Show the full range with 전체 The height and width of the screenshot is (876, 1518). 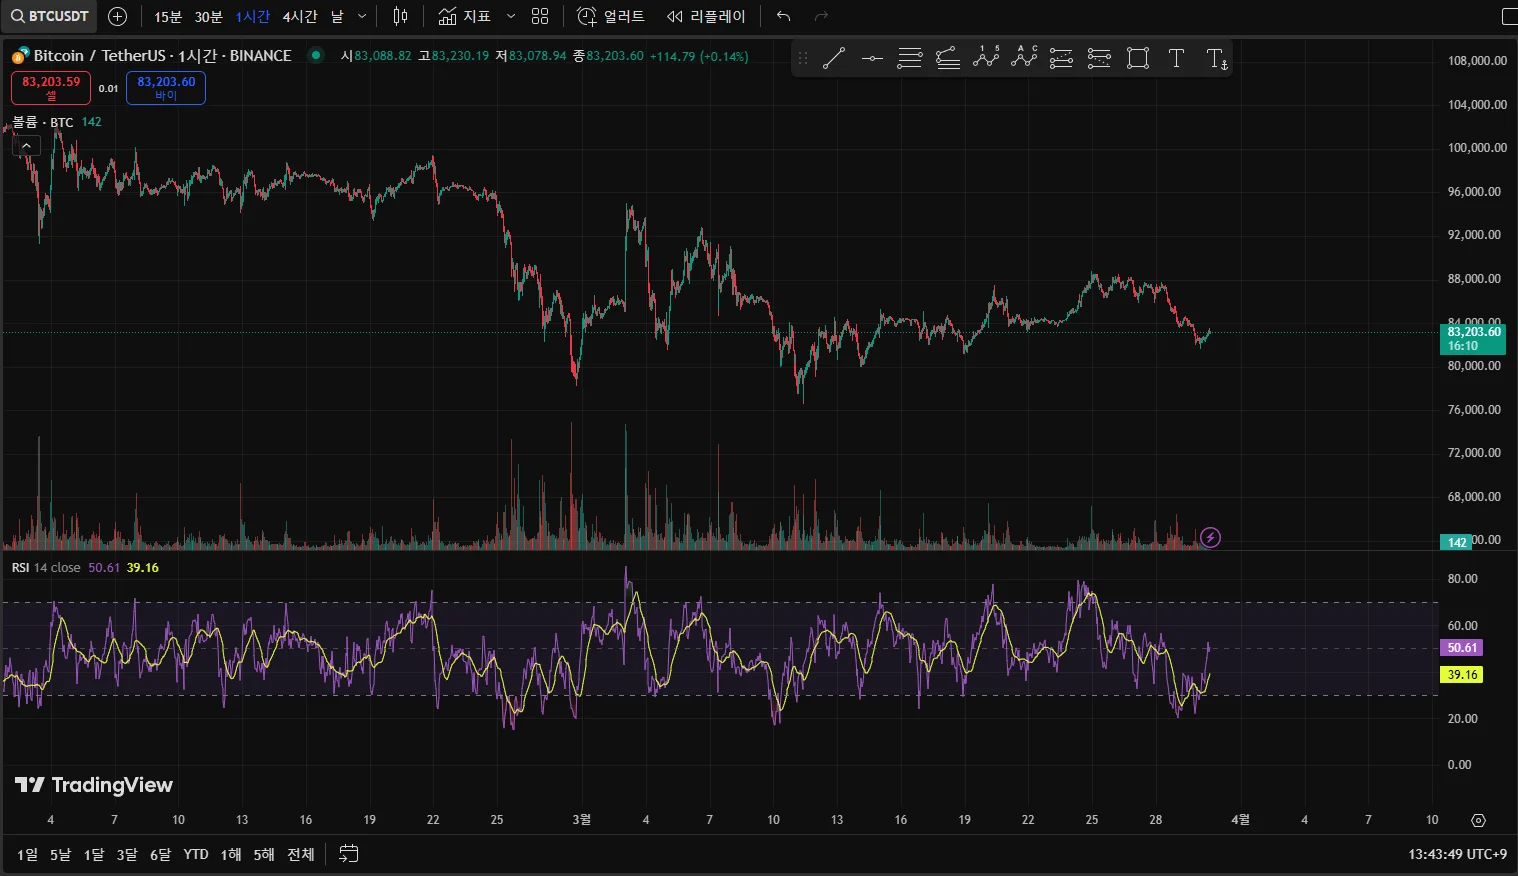301,854
